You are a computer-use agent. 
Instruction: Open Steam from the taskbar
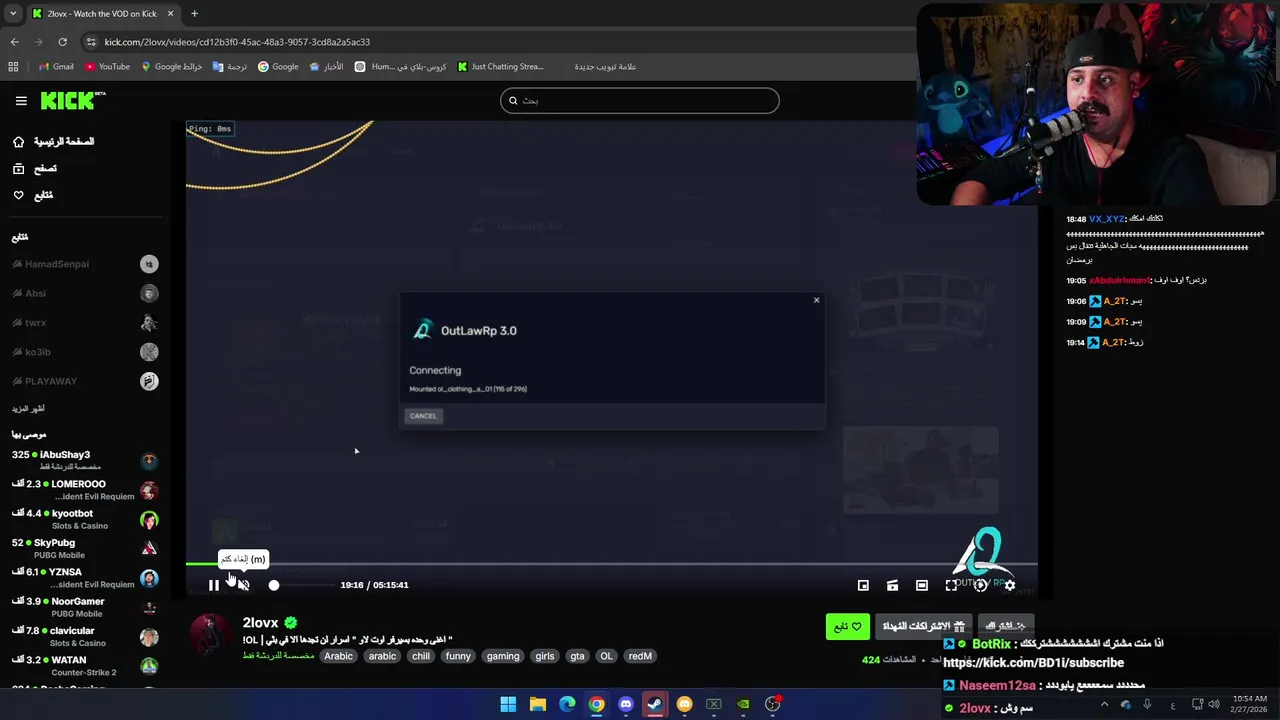[655, 704]
